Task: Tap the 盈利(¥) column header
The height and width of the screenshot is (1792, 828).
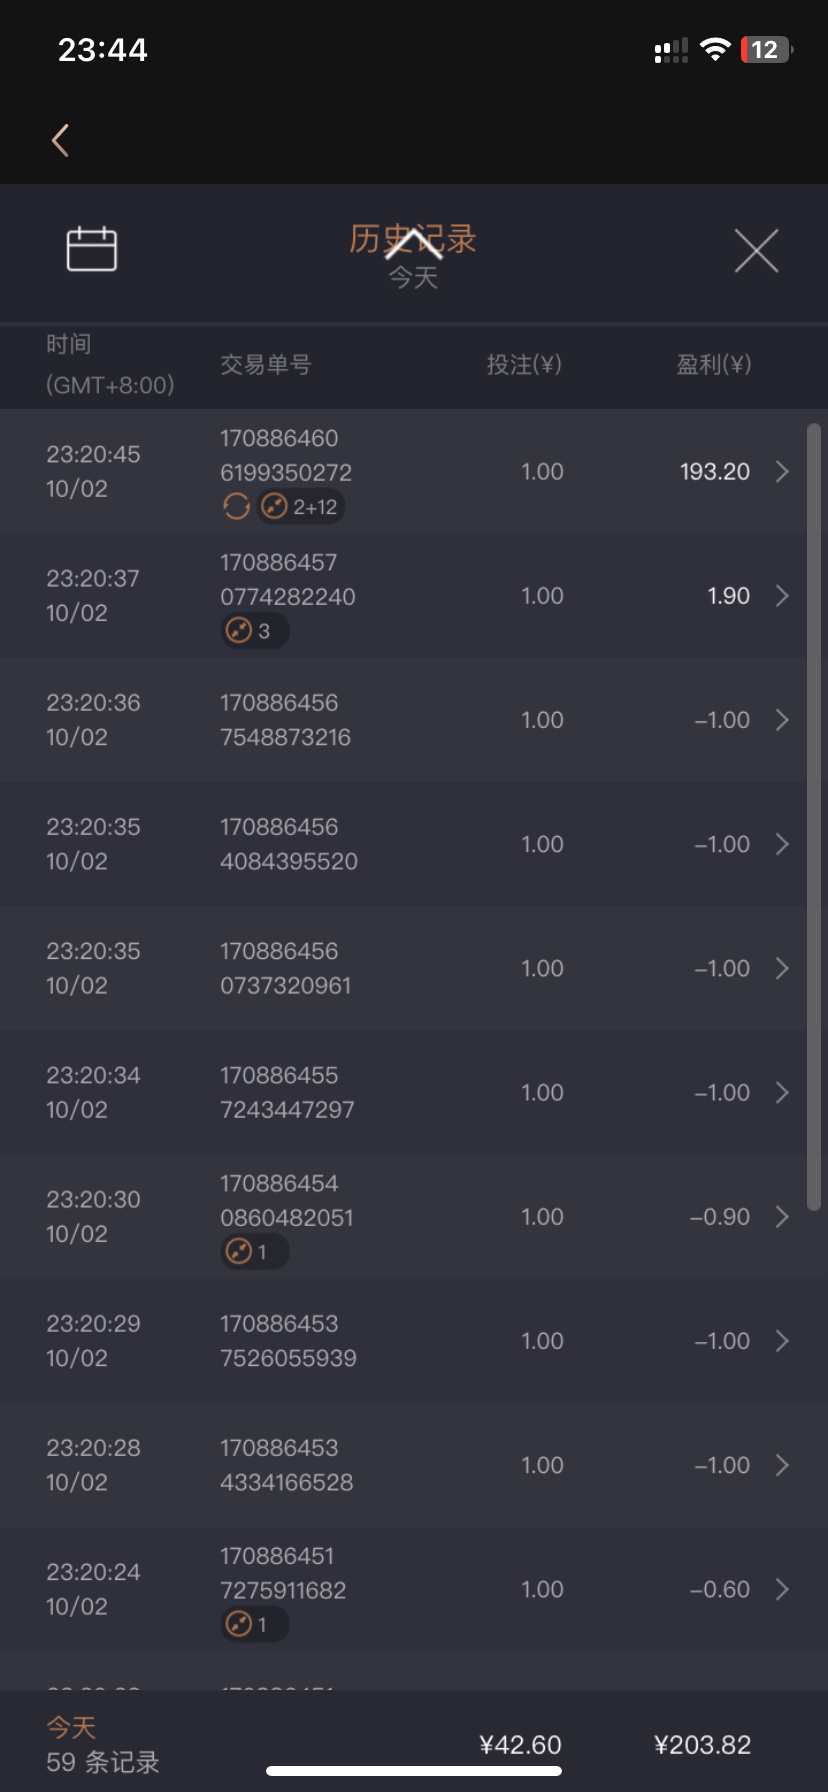Action: (713, 365)
